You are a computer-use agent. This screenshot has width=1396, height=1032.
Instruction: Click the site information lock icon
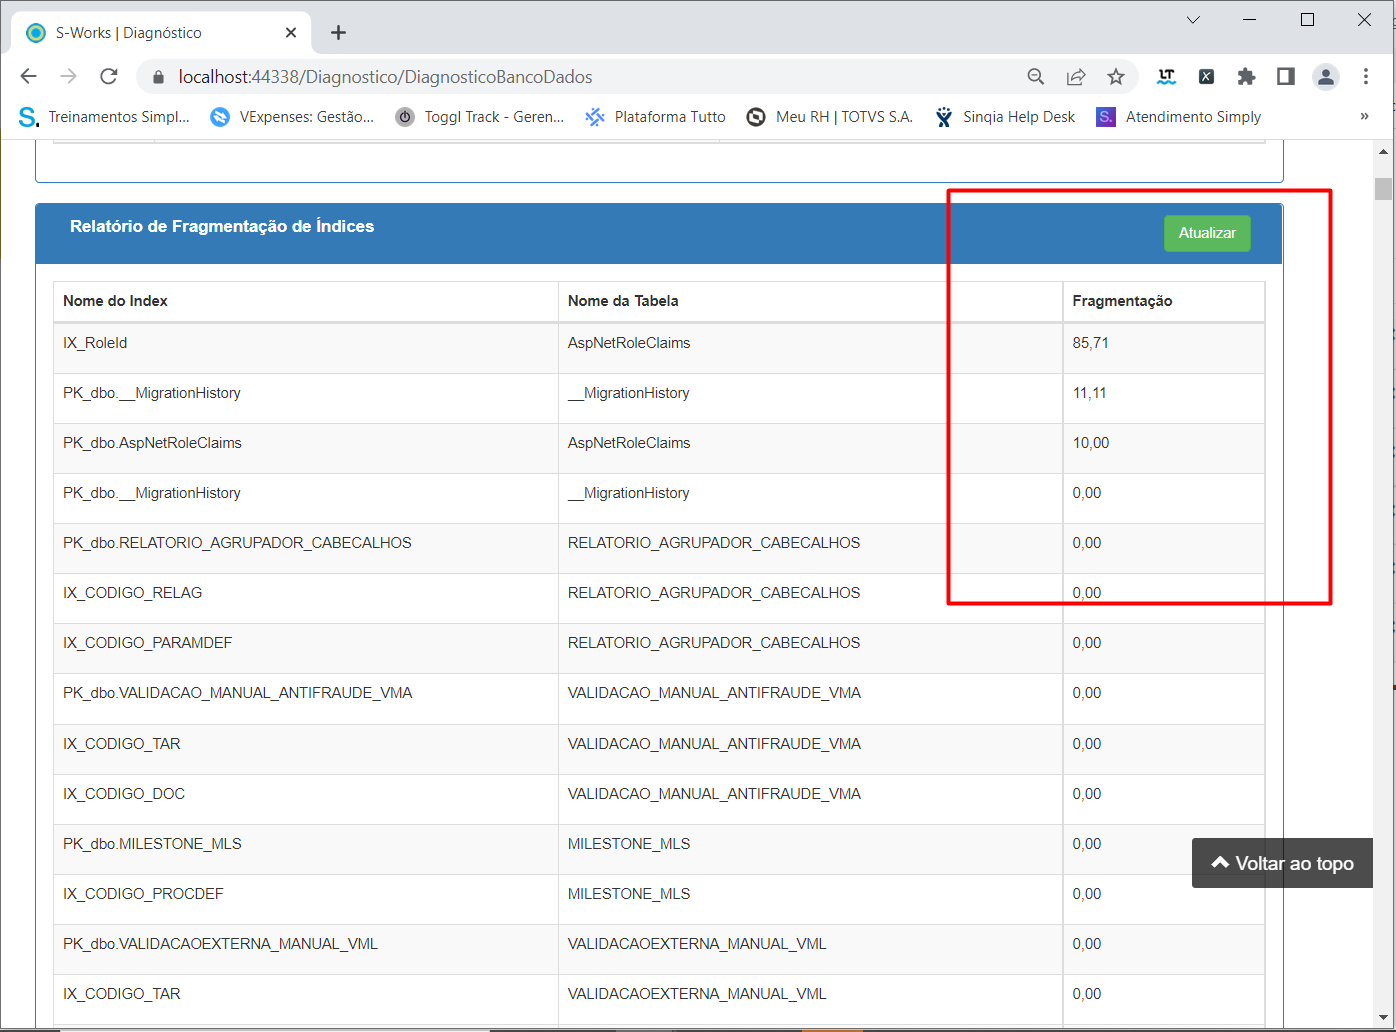pos(157,77)
